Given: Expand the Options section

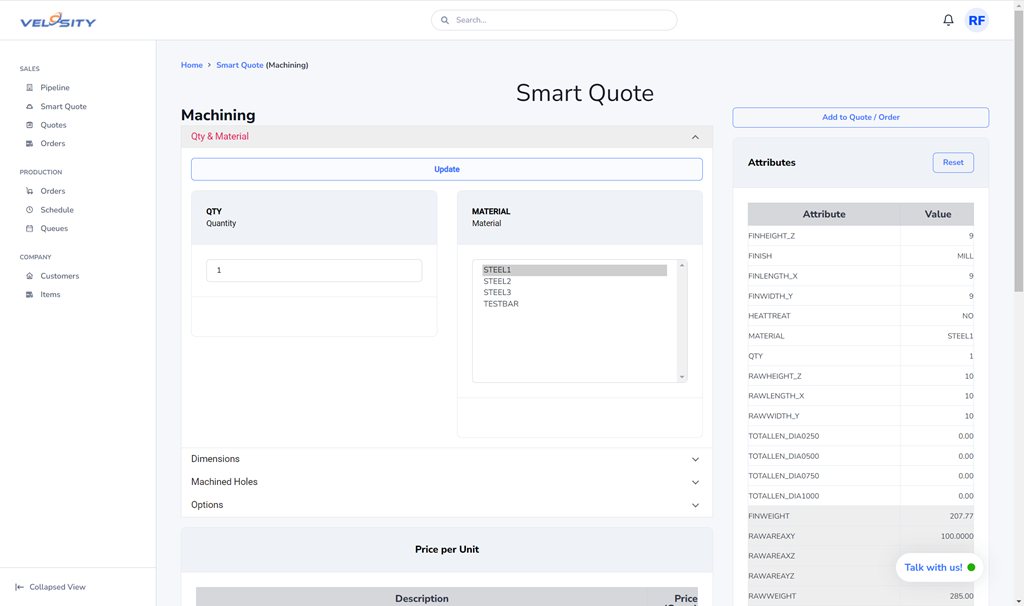Looking at the screenshot, I should [x=695, y=505].
